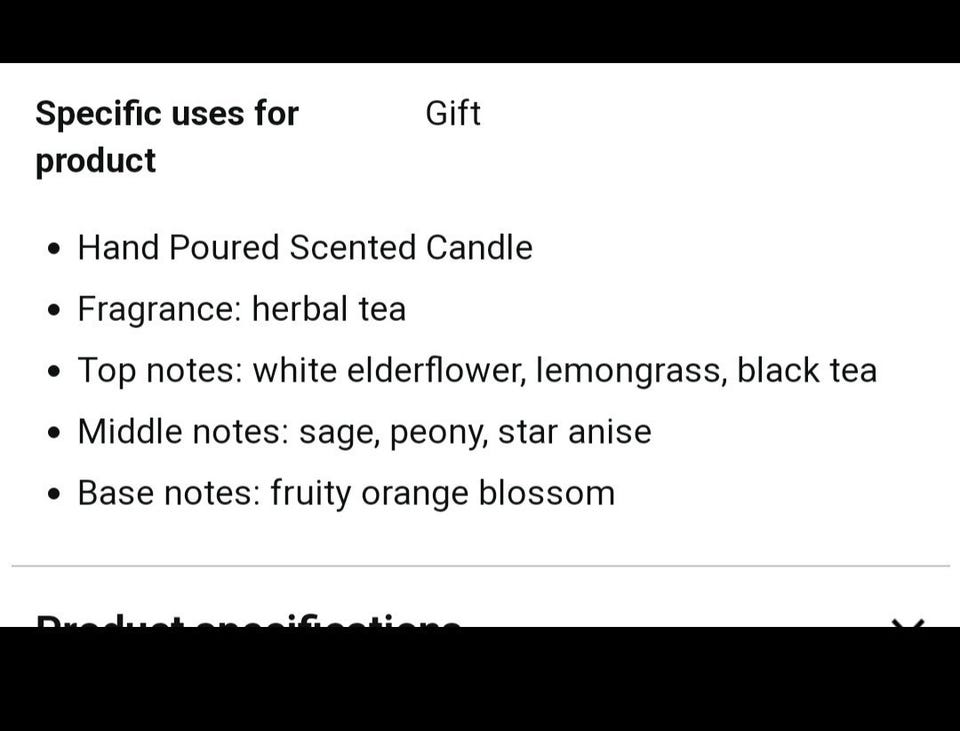This screenshot has width=960, height=731.
Task: Click the 'Hand Poured Scented Candle' bullet text
Action: [x=305, y=248]
